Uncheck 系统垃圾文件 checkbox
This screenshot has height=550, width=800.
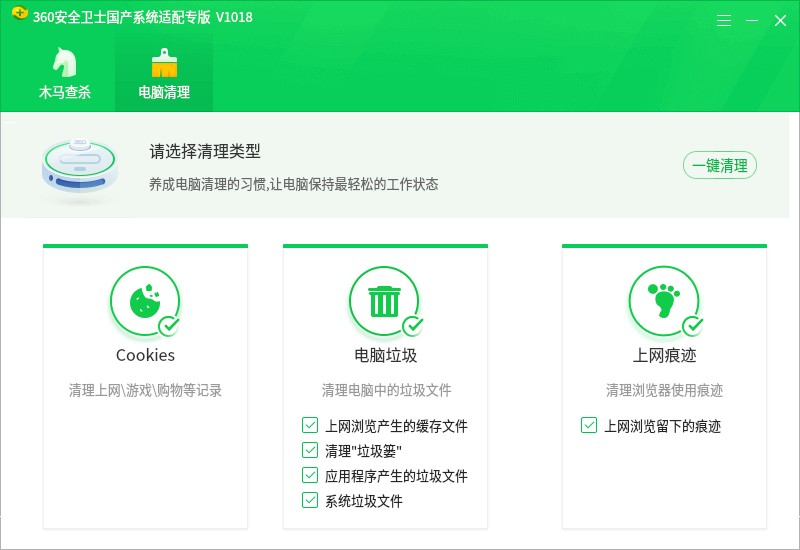coord(310,500)
